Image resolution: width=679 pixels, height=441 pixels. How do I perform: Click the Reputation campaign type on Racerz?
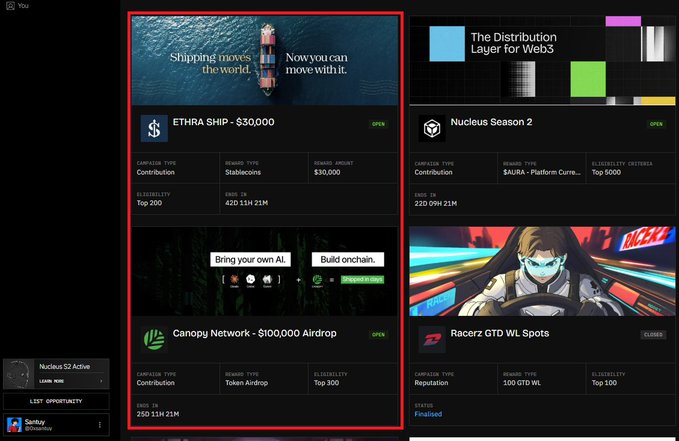pyautogui.click(x=431, y=383)
